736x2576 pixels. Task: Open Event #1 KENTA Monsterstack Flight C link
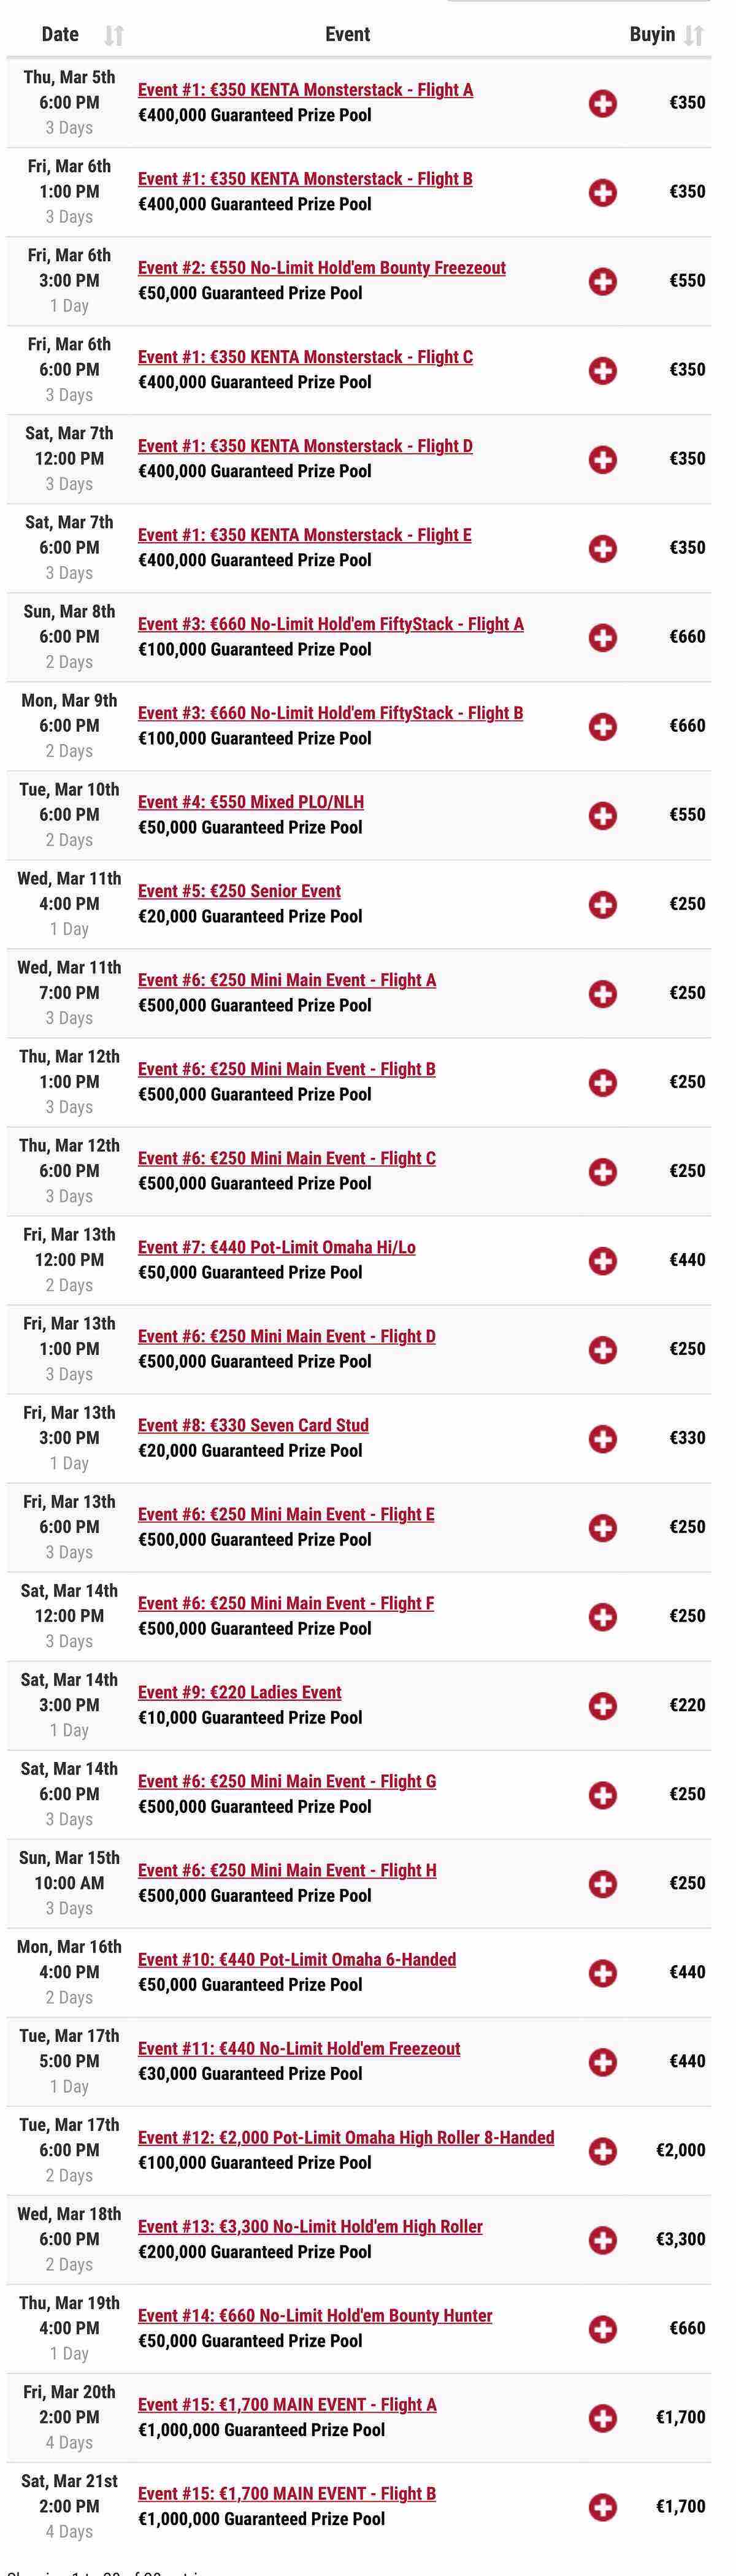[x=305, y=357]
